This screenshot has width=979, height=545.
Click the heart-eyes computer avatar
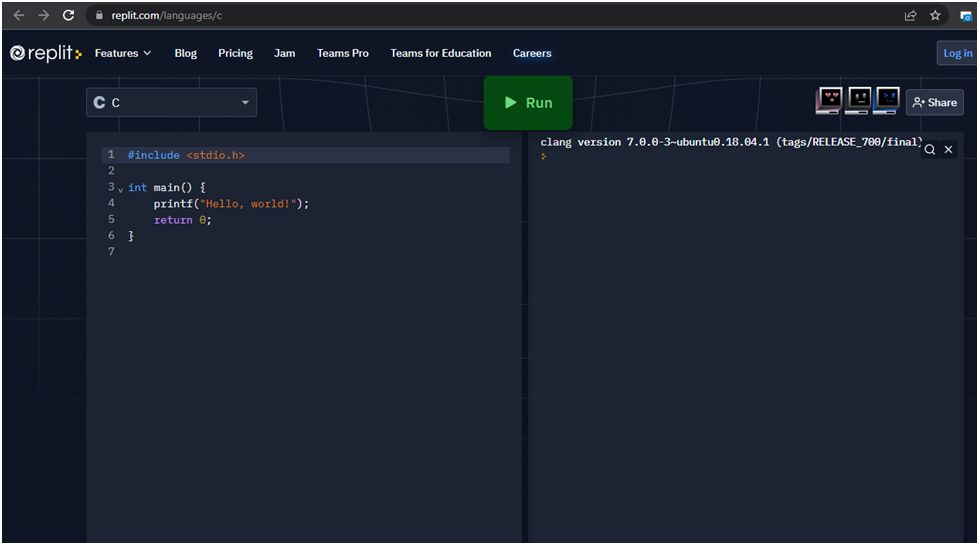click(829, 101)
